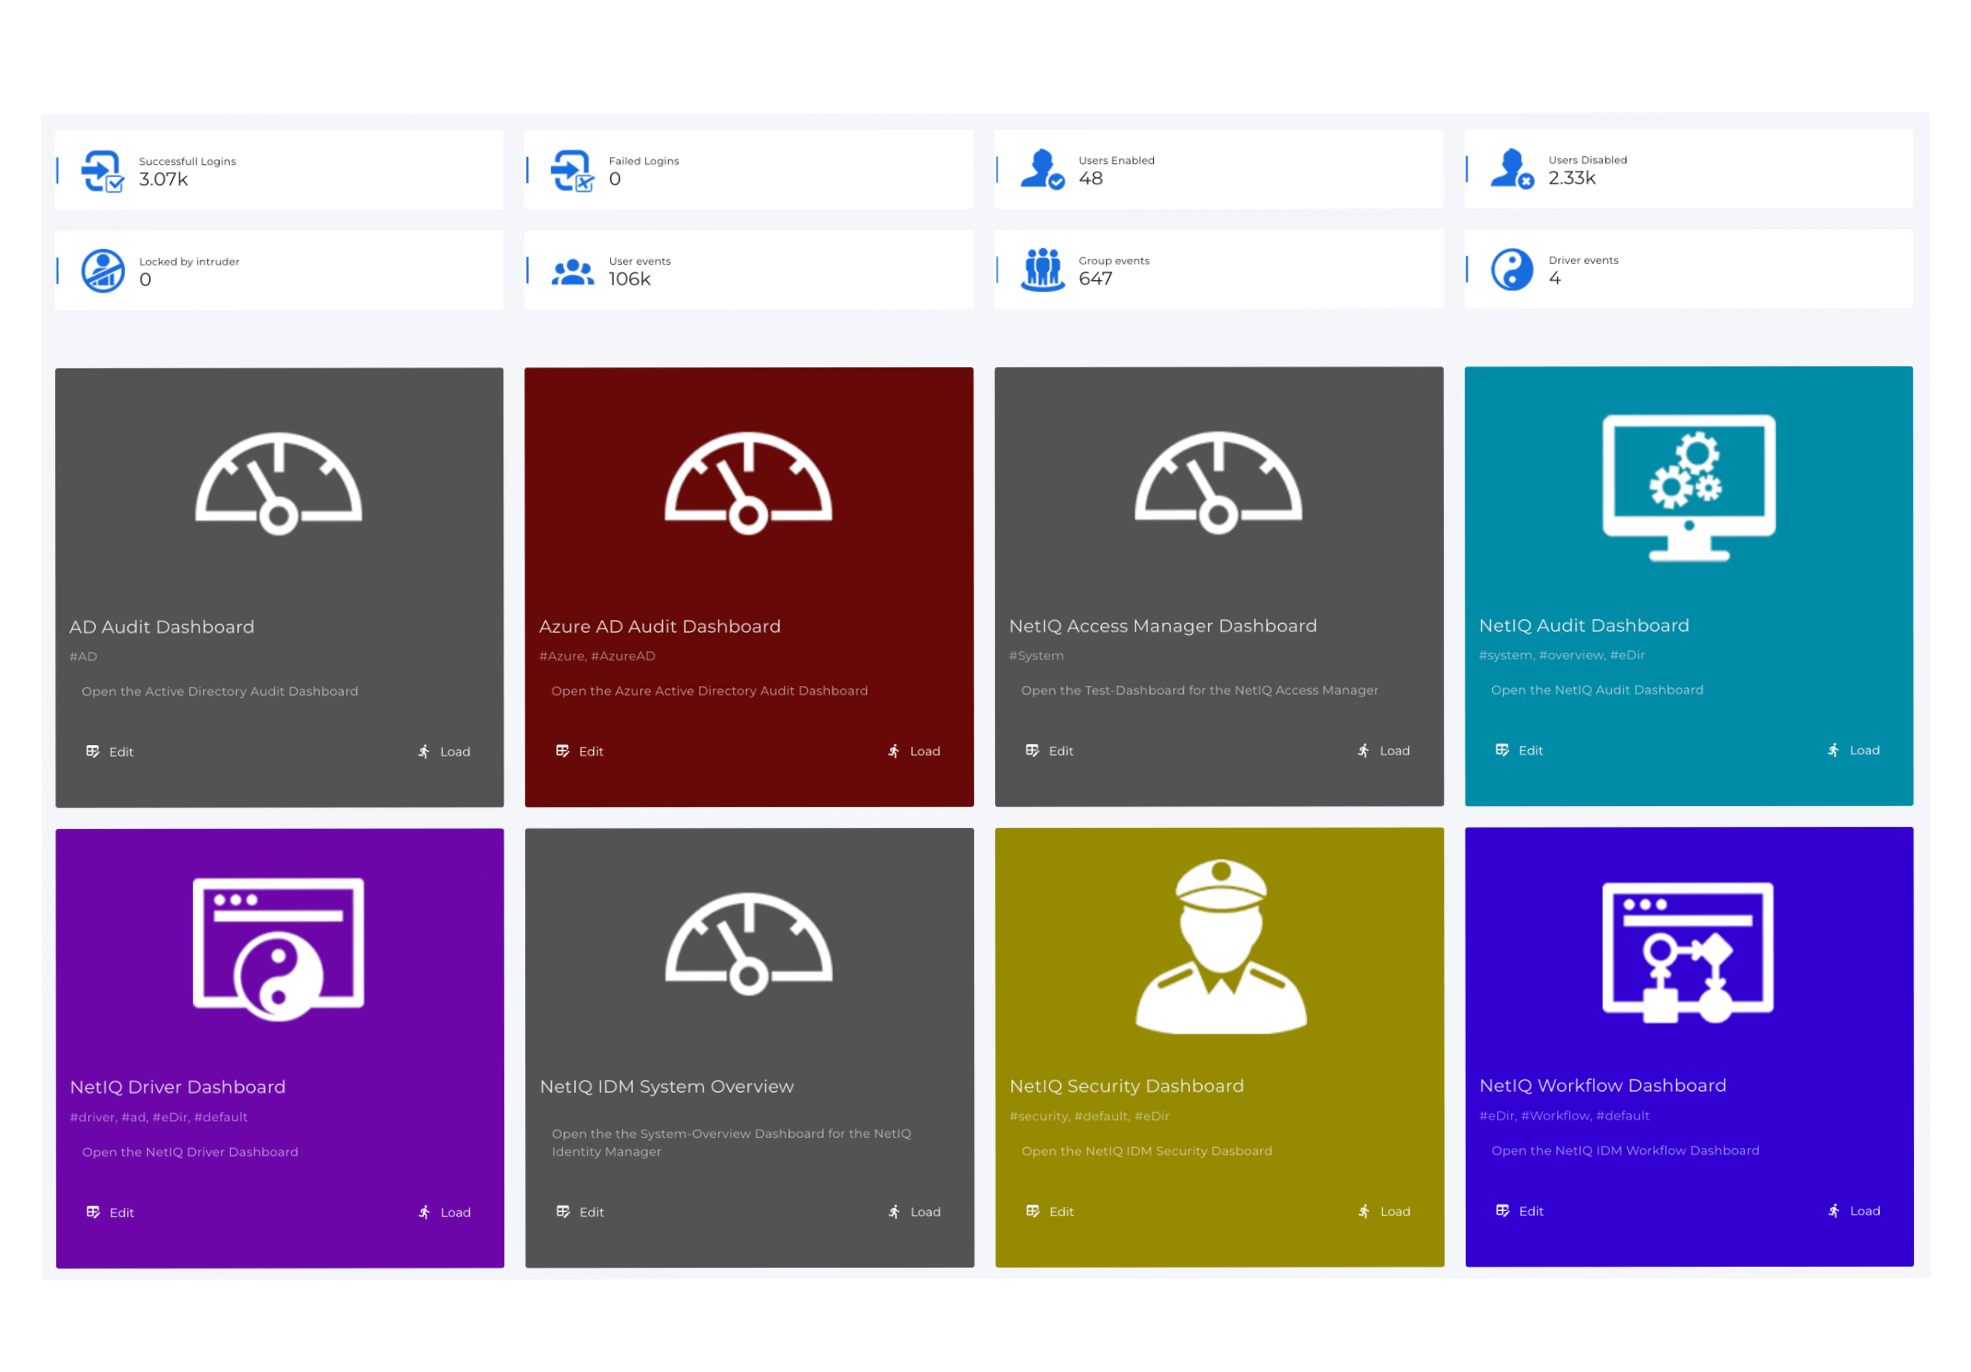Image resolution: width=1971 pixels, height=1372 pixels.
Task: Click the #security, #default, #eDir tags
Action: [1090, 1117]
